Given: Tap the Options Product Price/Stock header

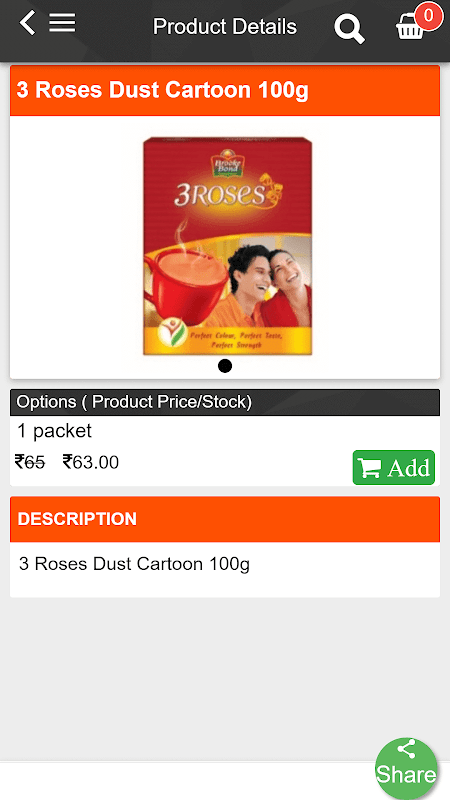Looking at the screenshot, I should tap(225, 403).
